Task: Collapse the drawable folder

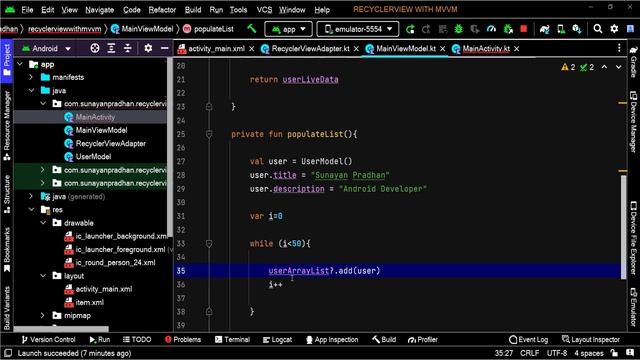Action: [43, 222]
